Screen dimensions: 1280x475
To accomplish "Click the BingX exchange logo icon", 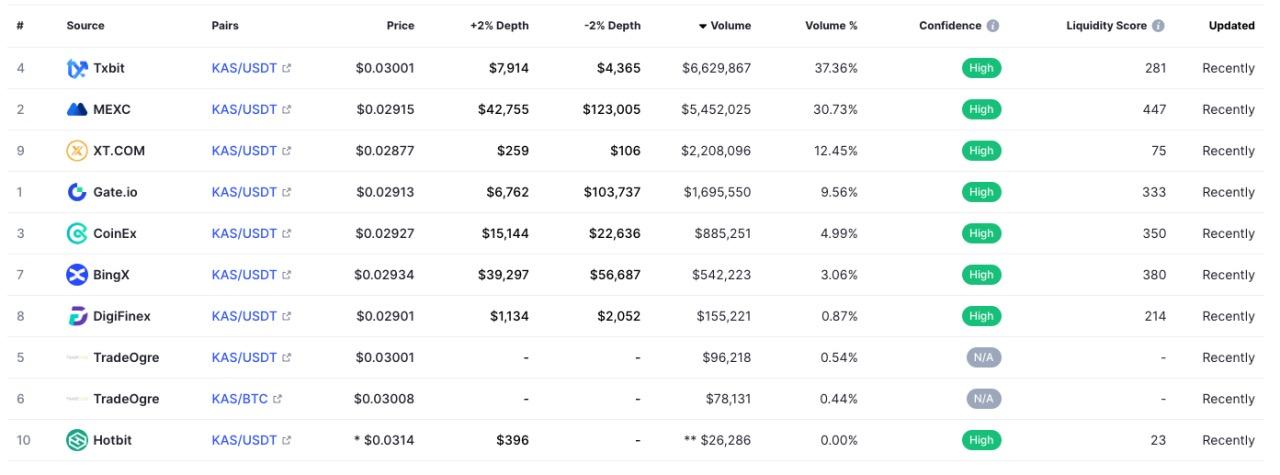I will (x=77, y=275).
